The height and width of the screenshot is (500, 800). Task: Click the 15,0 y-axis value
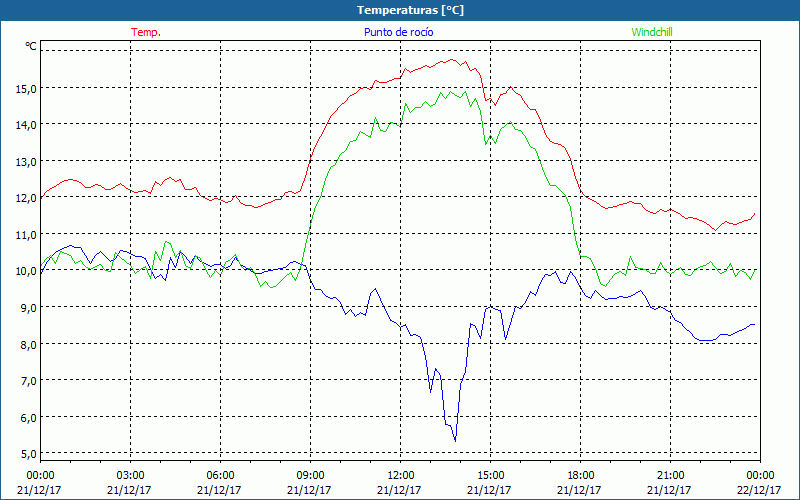(26, 89)
